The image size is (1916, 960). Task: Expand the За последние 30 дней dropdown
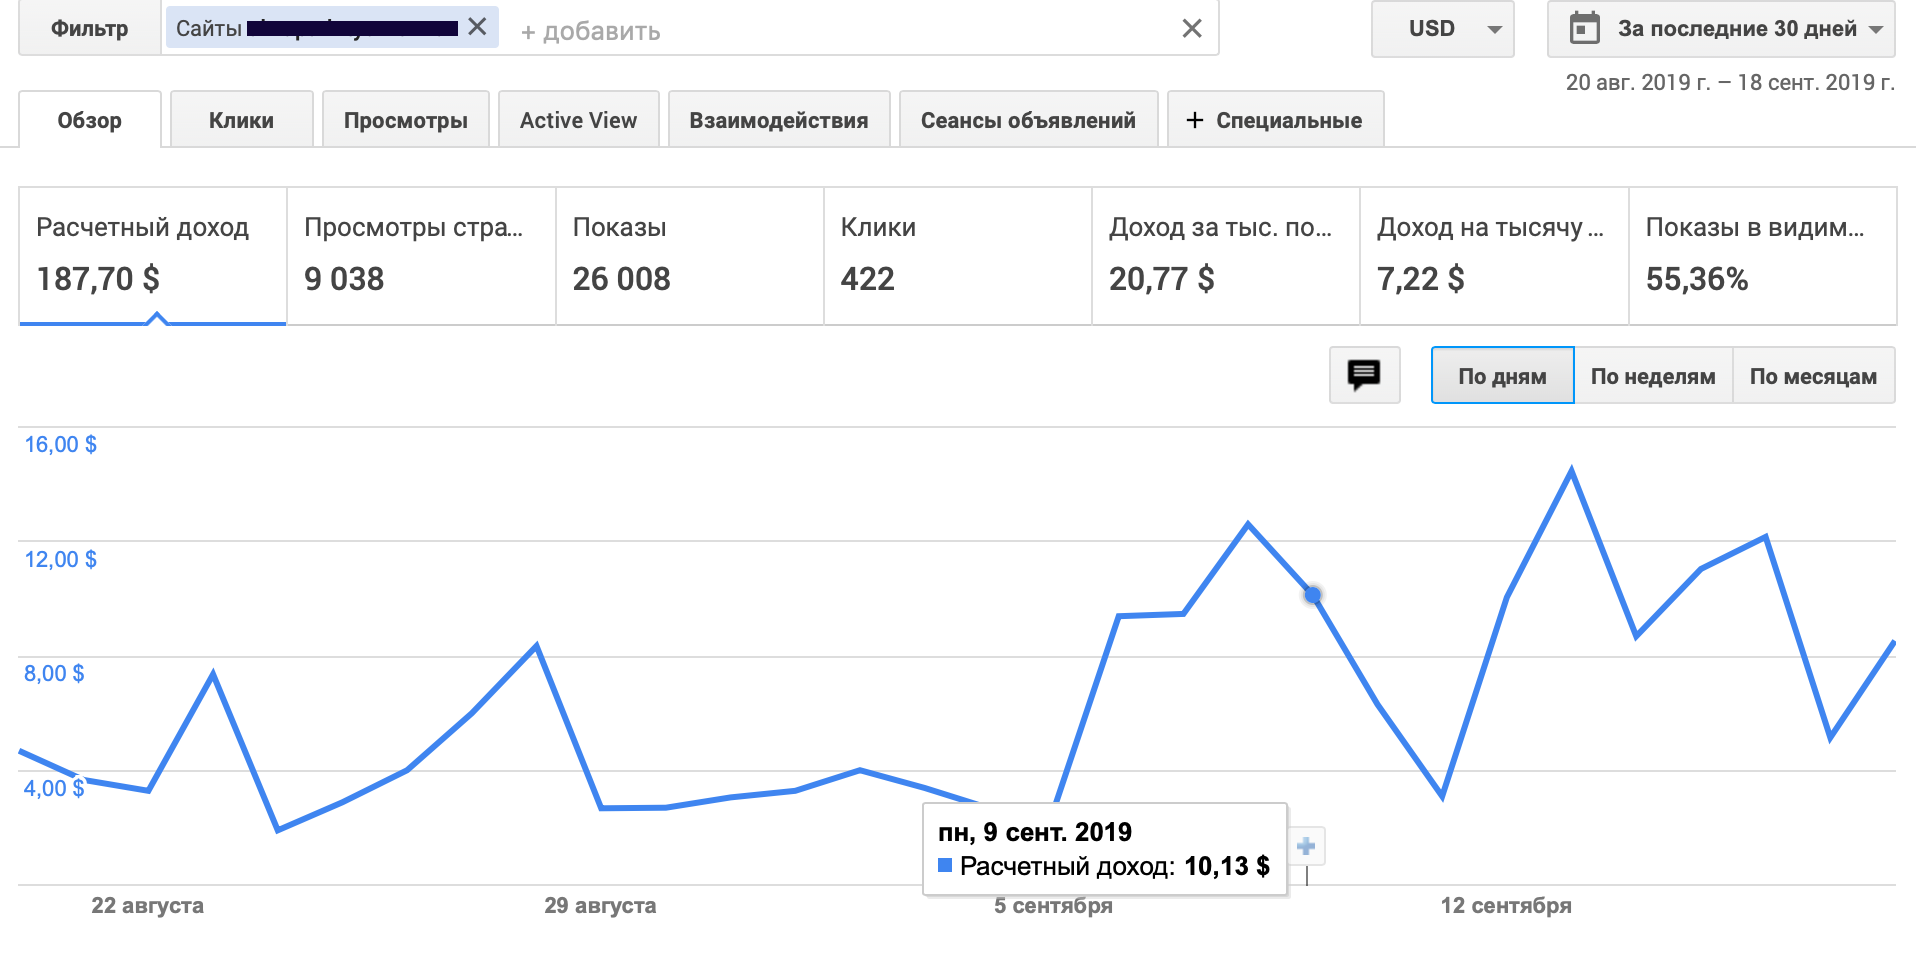(1876, 29)
